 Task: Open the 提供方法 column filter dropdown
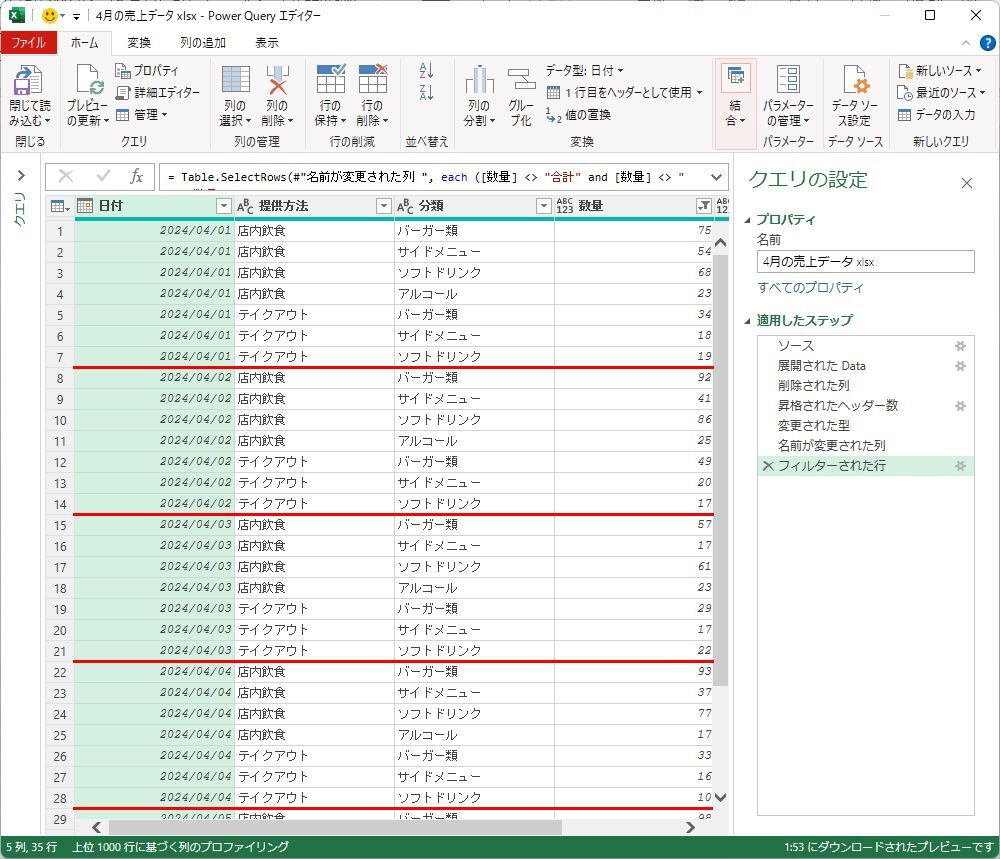tap(383, 206)
